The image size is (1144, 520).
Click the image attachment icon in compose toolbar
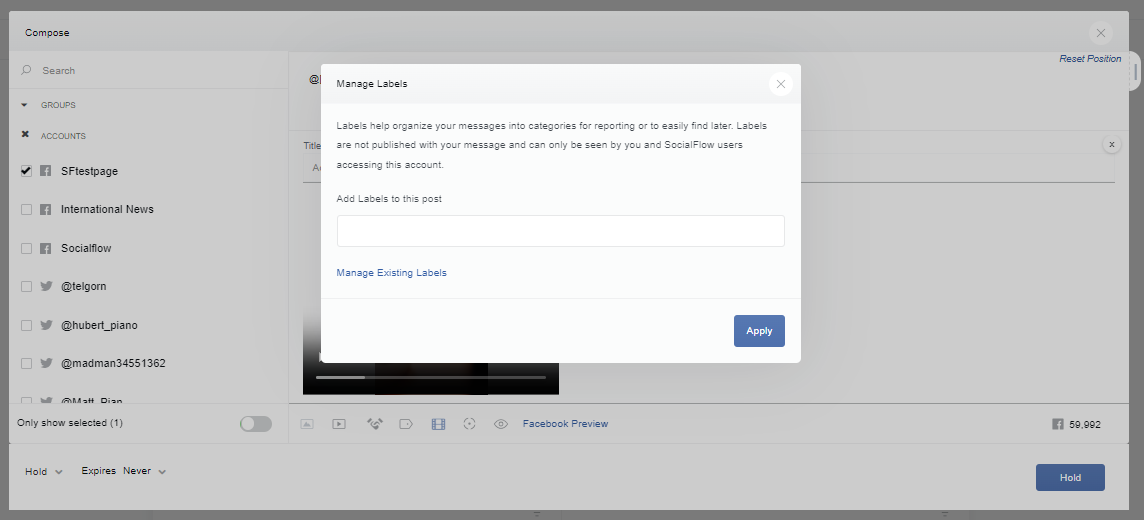tap(307, 424)
